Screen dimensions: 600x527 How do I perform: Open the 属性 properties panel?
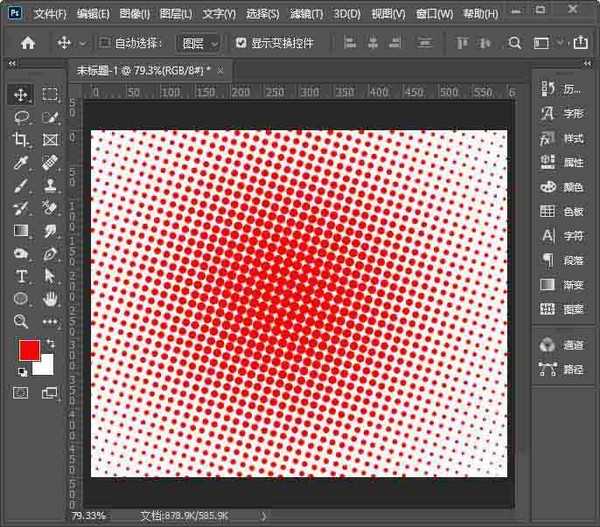[562, 162]
